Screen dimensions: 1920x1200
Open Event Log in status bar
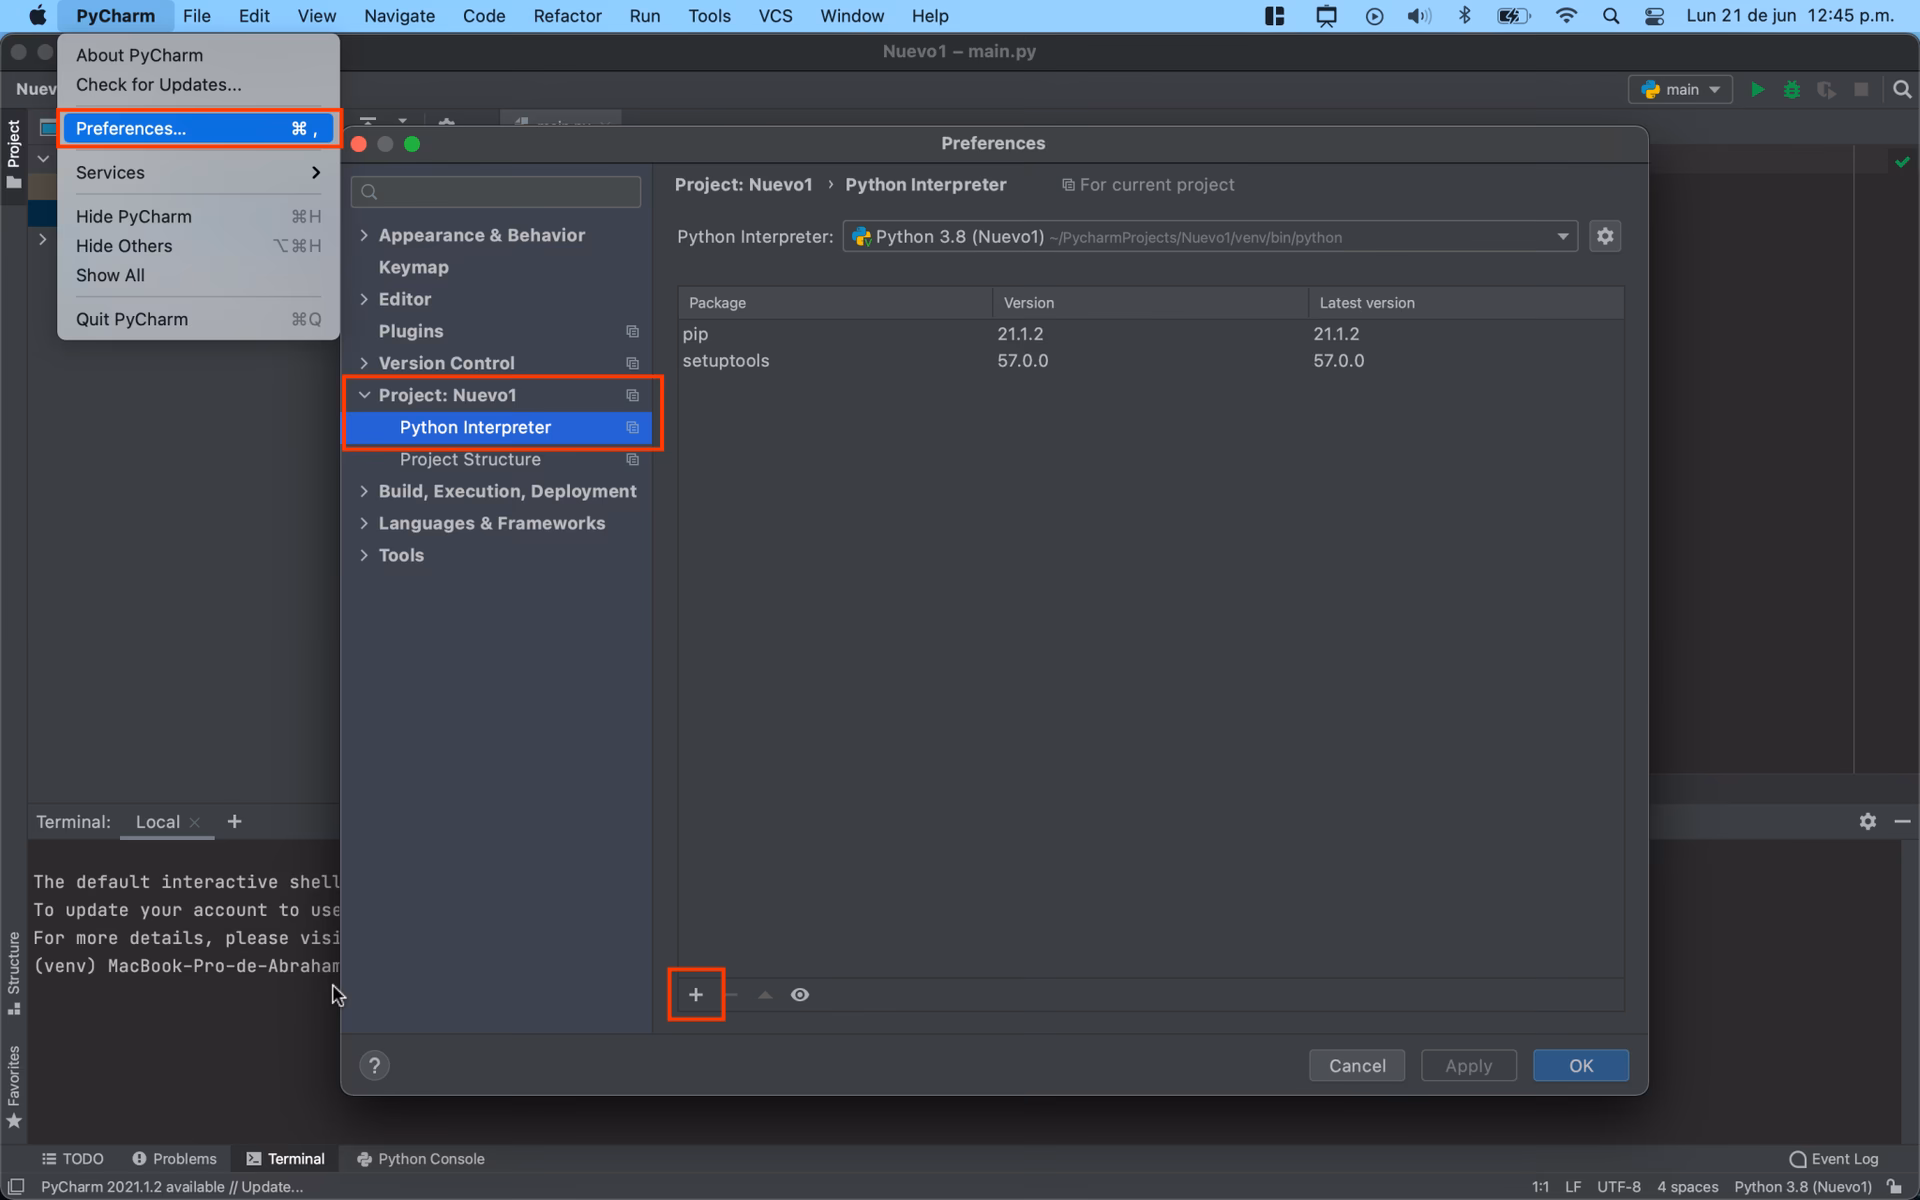click(x=1834, y=1159)
